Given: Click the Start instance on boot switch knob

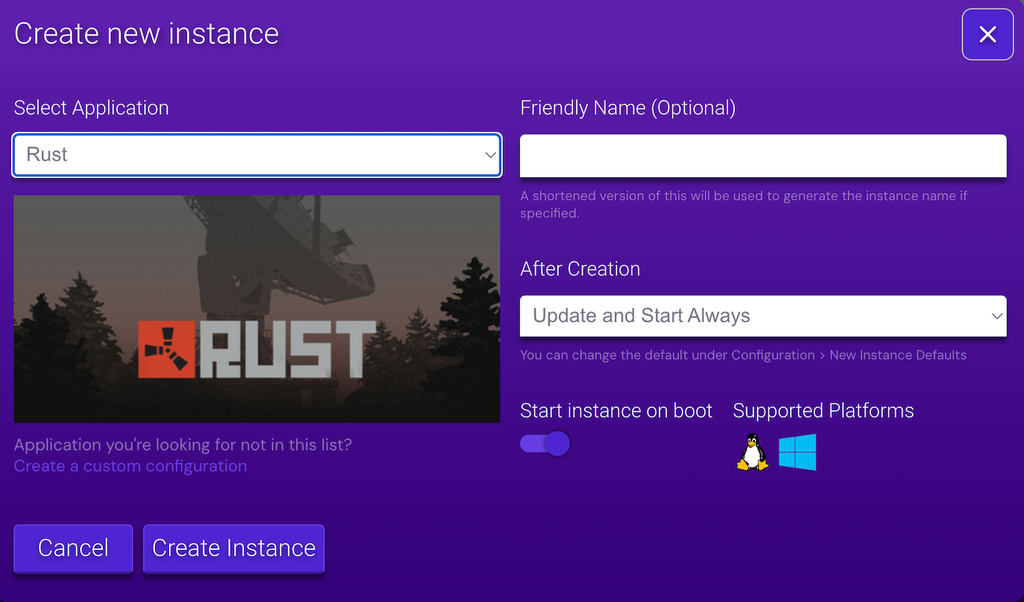Looking at the screenshot, I should (x=556, y=443).
